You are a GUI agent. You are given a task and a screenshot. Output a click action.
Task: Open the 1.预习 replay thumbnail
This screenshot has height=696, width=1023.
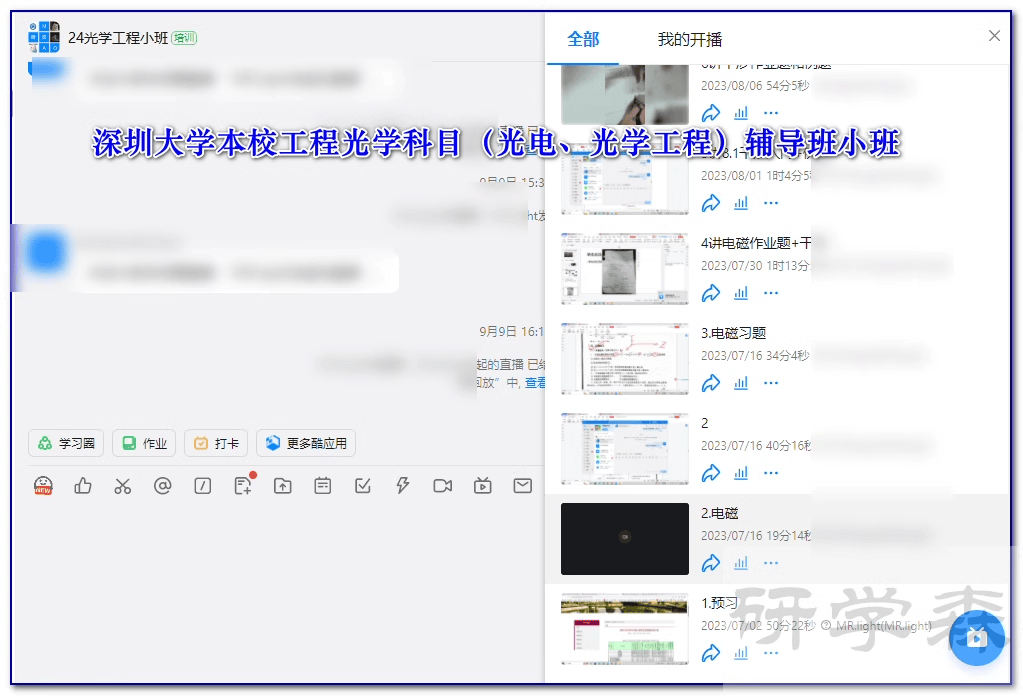[625, 629]
